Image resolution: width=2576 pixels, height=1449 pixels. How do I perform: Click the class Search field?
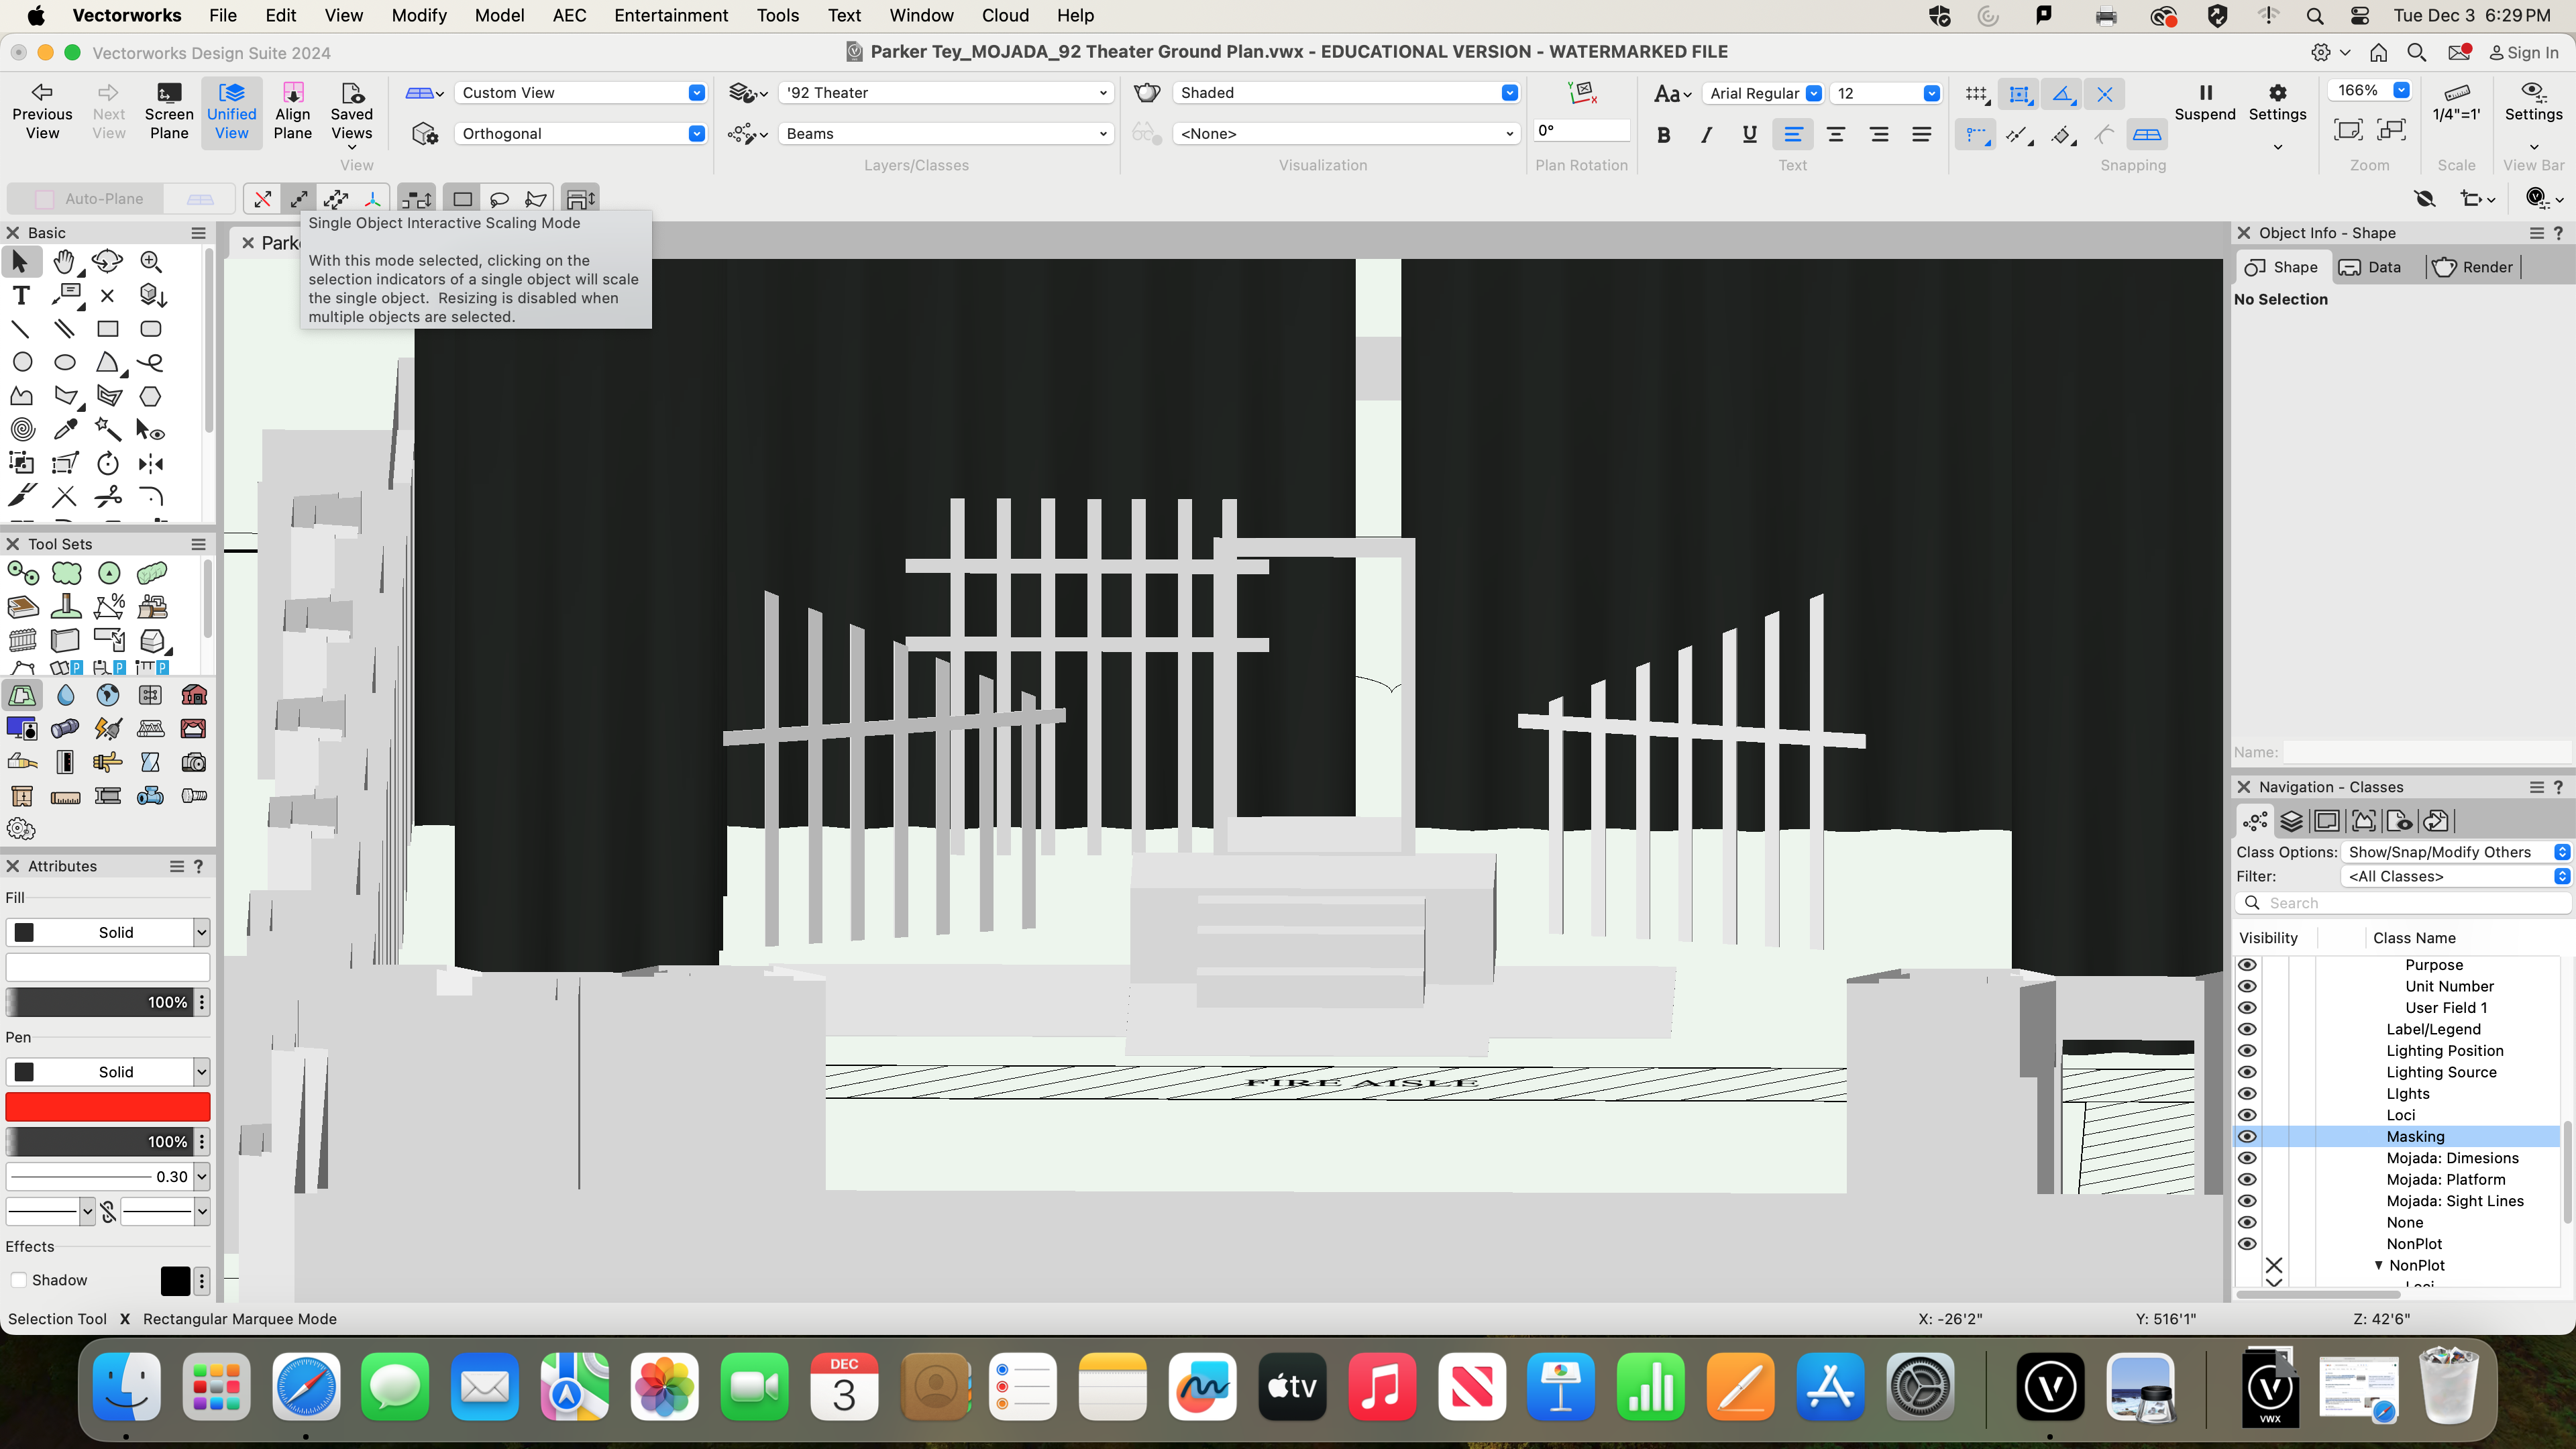point(2403,903)
